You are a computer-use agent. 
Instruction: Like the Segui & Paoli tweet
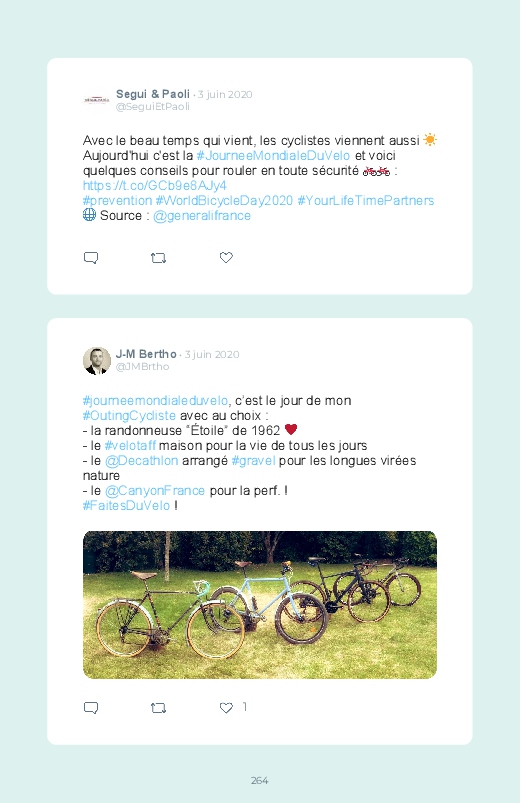point(226,258)
